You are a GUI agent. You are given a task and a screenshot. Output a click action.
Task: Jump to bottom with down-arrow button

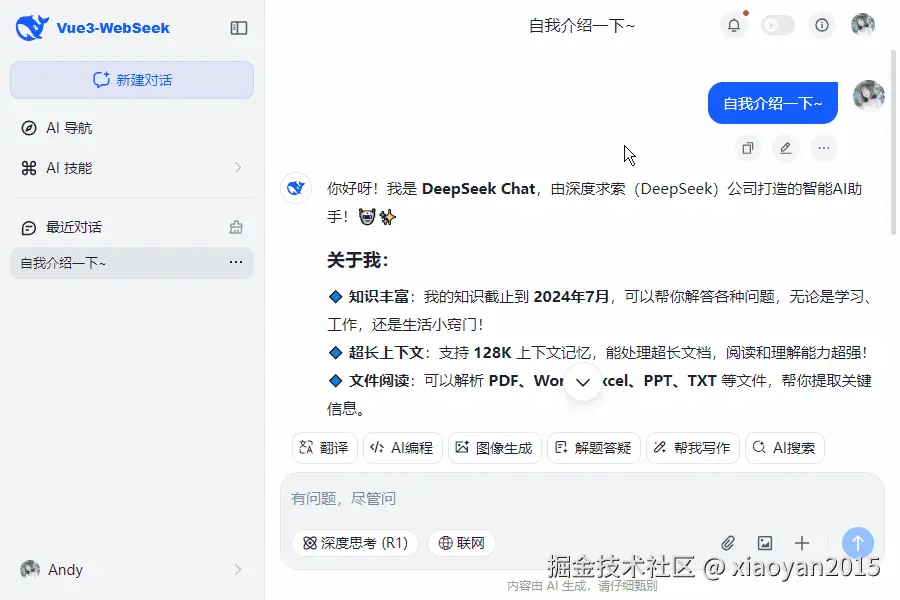coord(583,382)
